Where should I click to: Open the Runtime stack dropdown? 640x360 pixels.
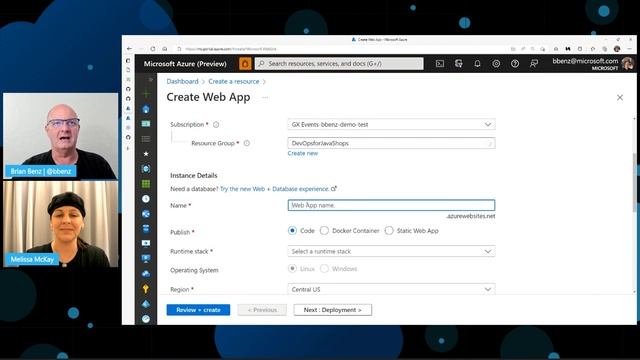coord(391,251)
